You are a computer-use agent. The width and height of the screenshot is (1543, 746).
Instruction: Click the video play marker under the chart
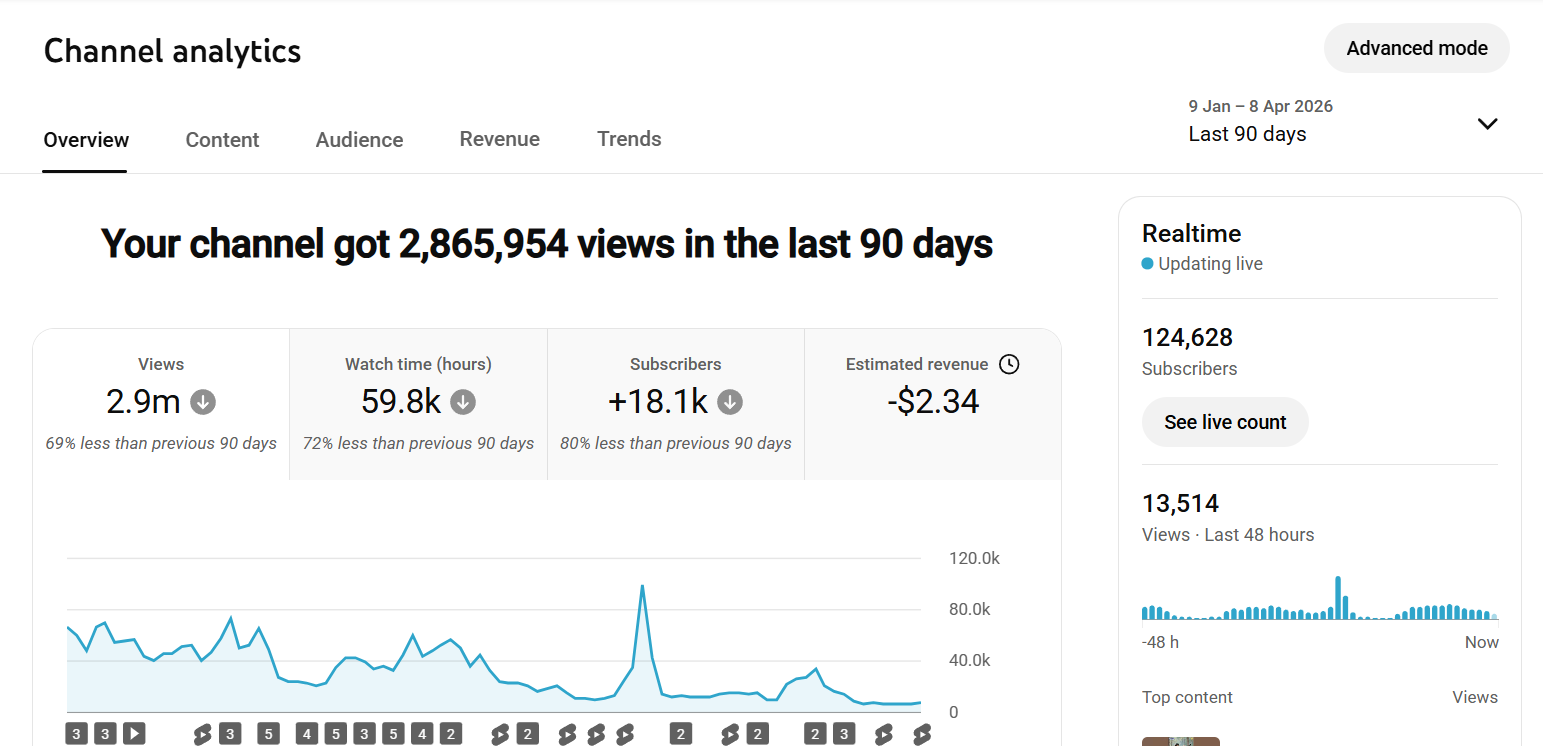tap(134, 734)
